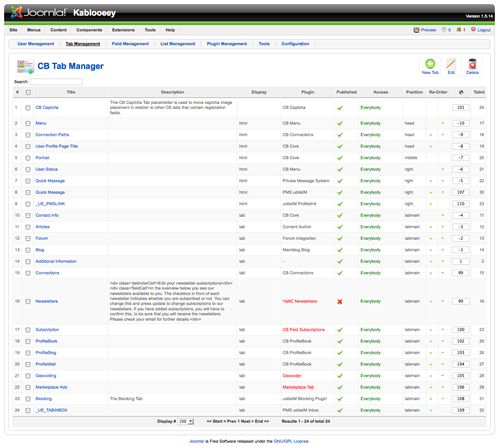Click the Logout icon
This screenshot has height=448, width=499.
tap(473, 30)
